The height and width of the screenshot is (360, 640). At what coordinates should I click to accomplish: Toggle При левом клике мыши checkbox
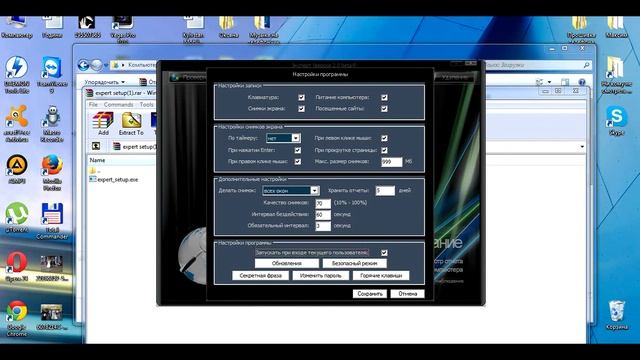pyautogui.click(x=384, y=138)
